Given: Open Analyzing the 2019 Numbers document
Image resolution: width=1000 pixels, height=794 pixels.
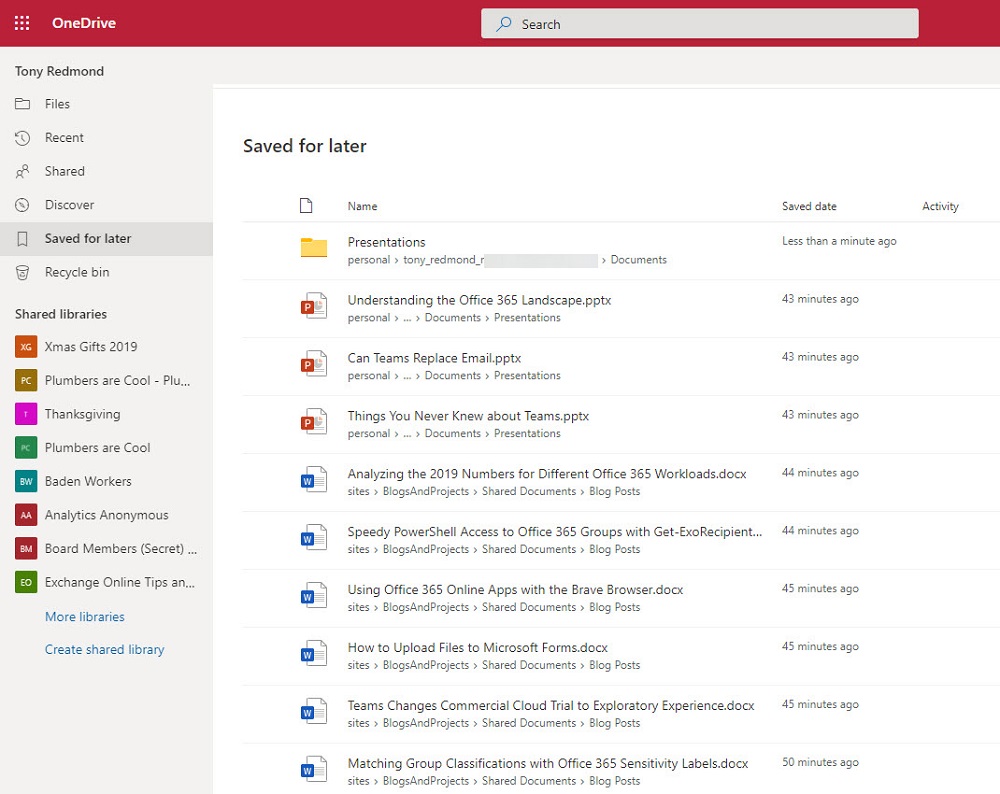Looking at the screenshot, I should point(547,474).
